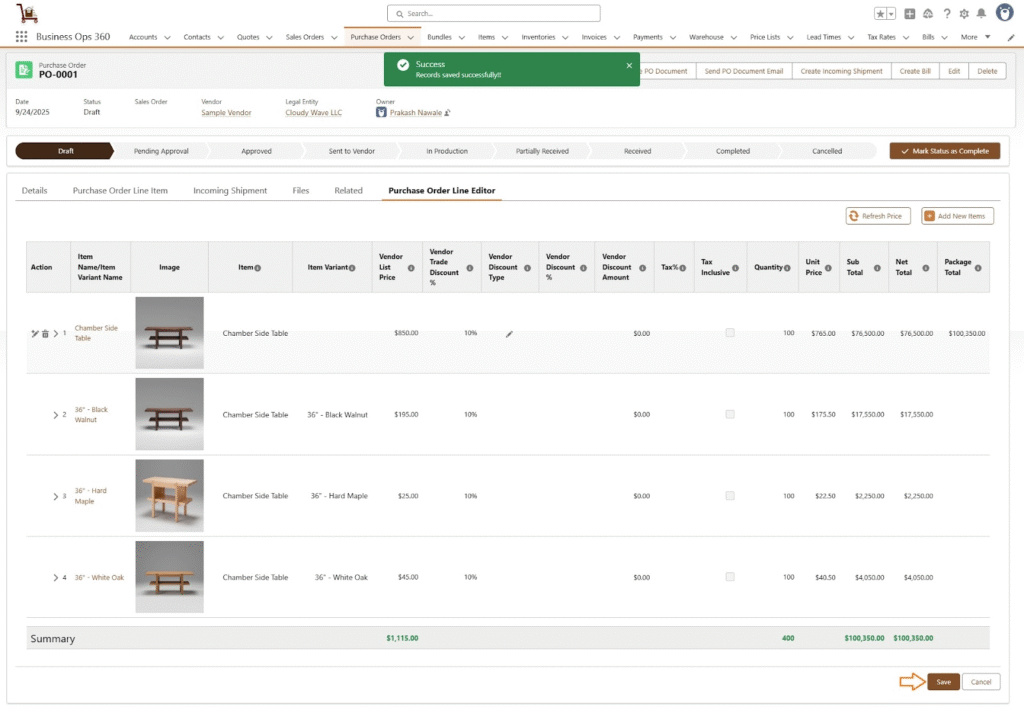Open the Sample Vendor link

226,113
